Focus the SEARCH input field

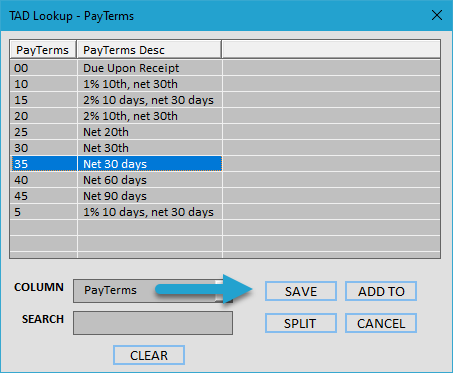[x=153, y=323]
